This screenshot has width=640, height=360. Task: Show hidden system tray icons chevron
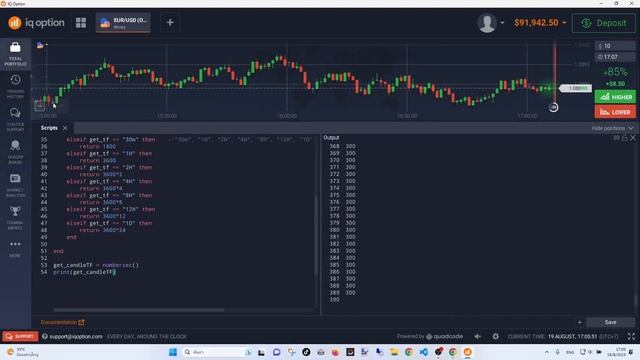pos(547,352)
